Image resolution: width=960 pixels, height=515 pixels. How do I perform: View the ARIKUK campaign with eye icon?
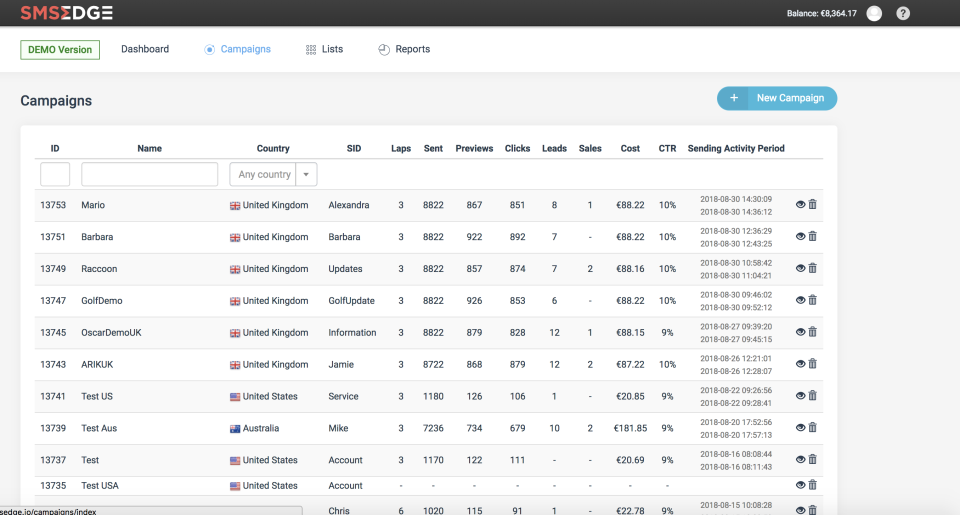(x=800, y=364)
